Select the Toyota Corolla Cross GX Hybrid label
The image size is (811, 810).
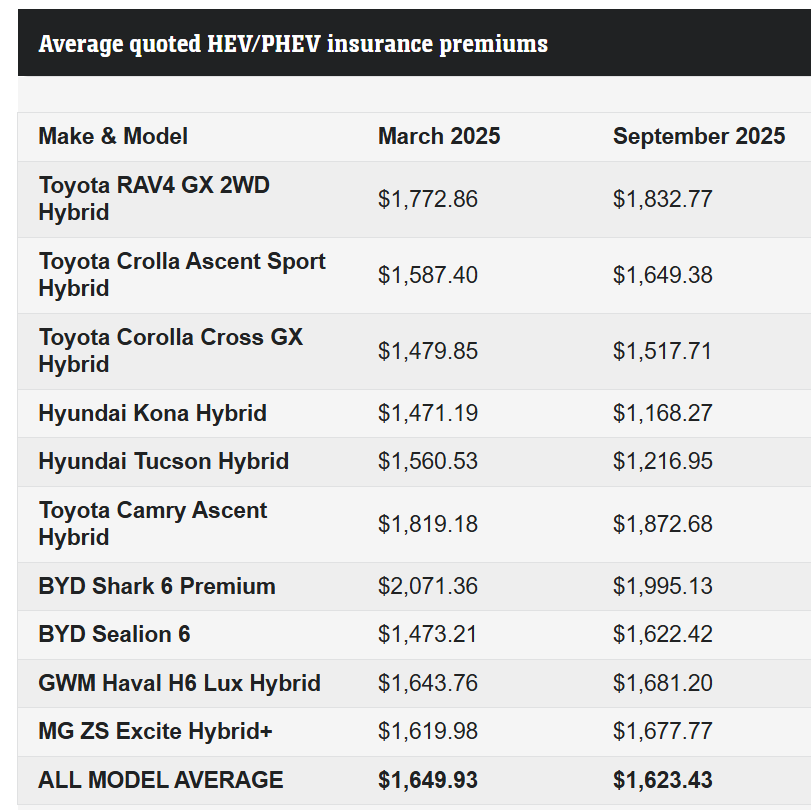170,351
